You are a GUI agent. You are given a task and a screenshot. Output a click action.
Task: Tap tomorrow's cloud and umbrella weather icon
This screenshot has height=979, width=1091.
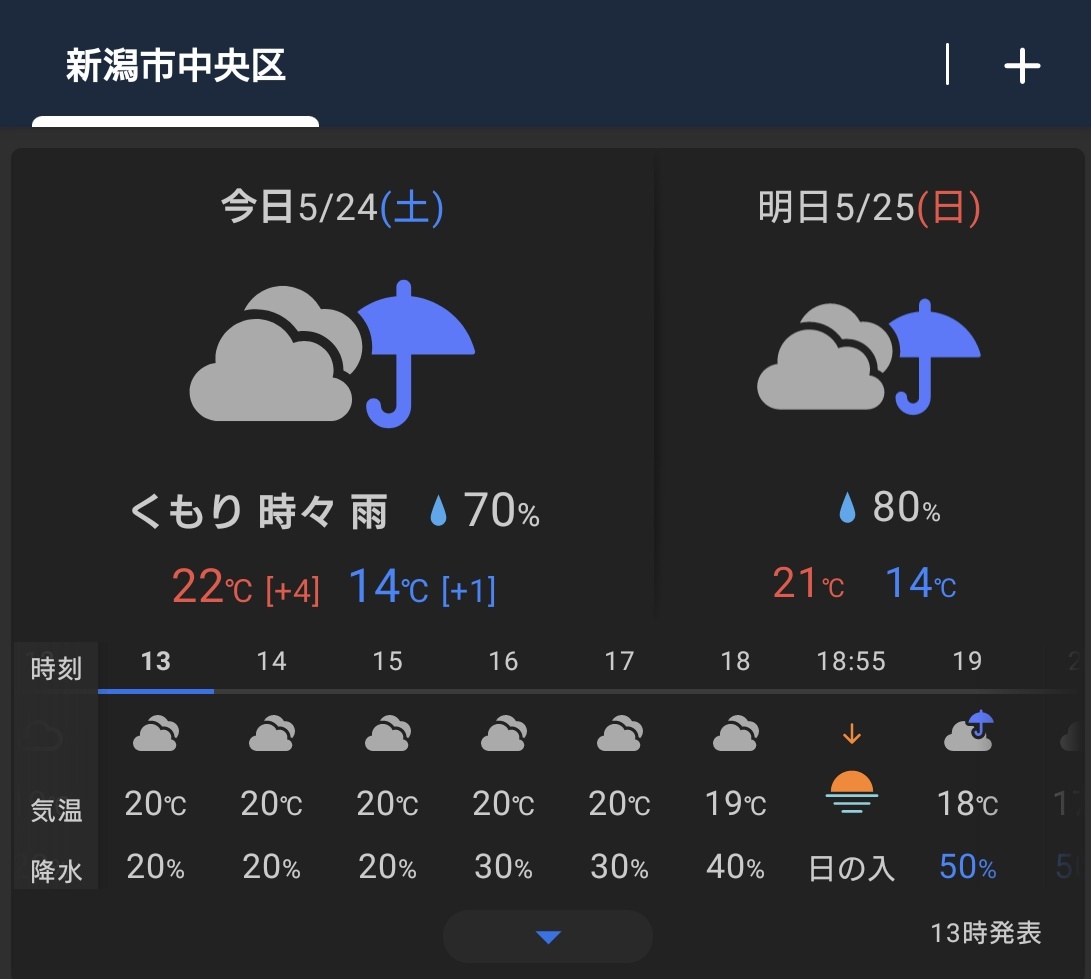pyautogui.click(x=868, y=357)
